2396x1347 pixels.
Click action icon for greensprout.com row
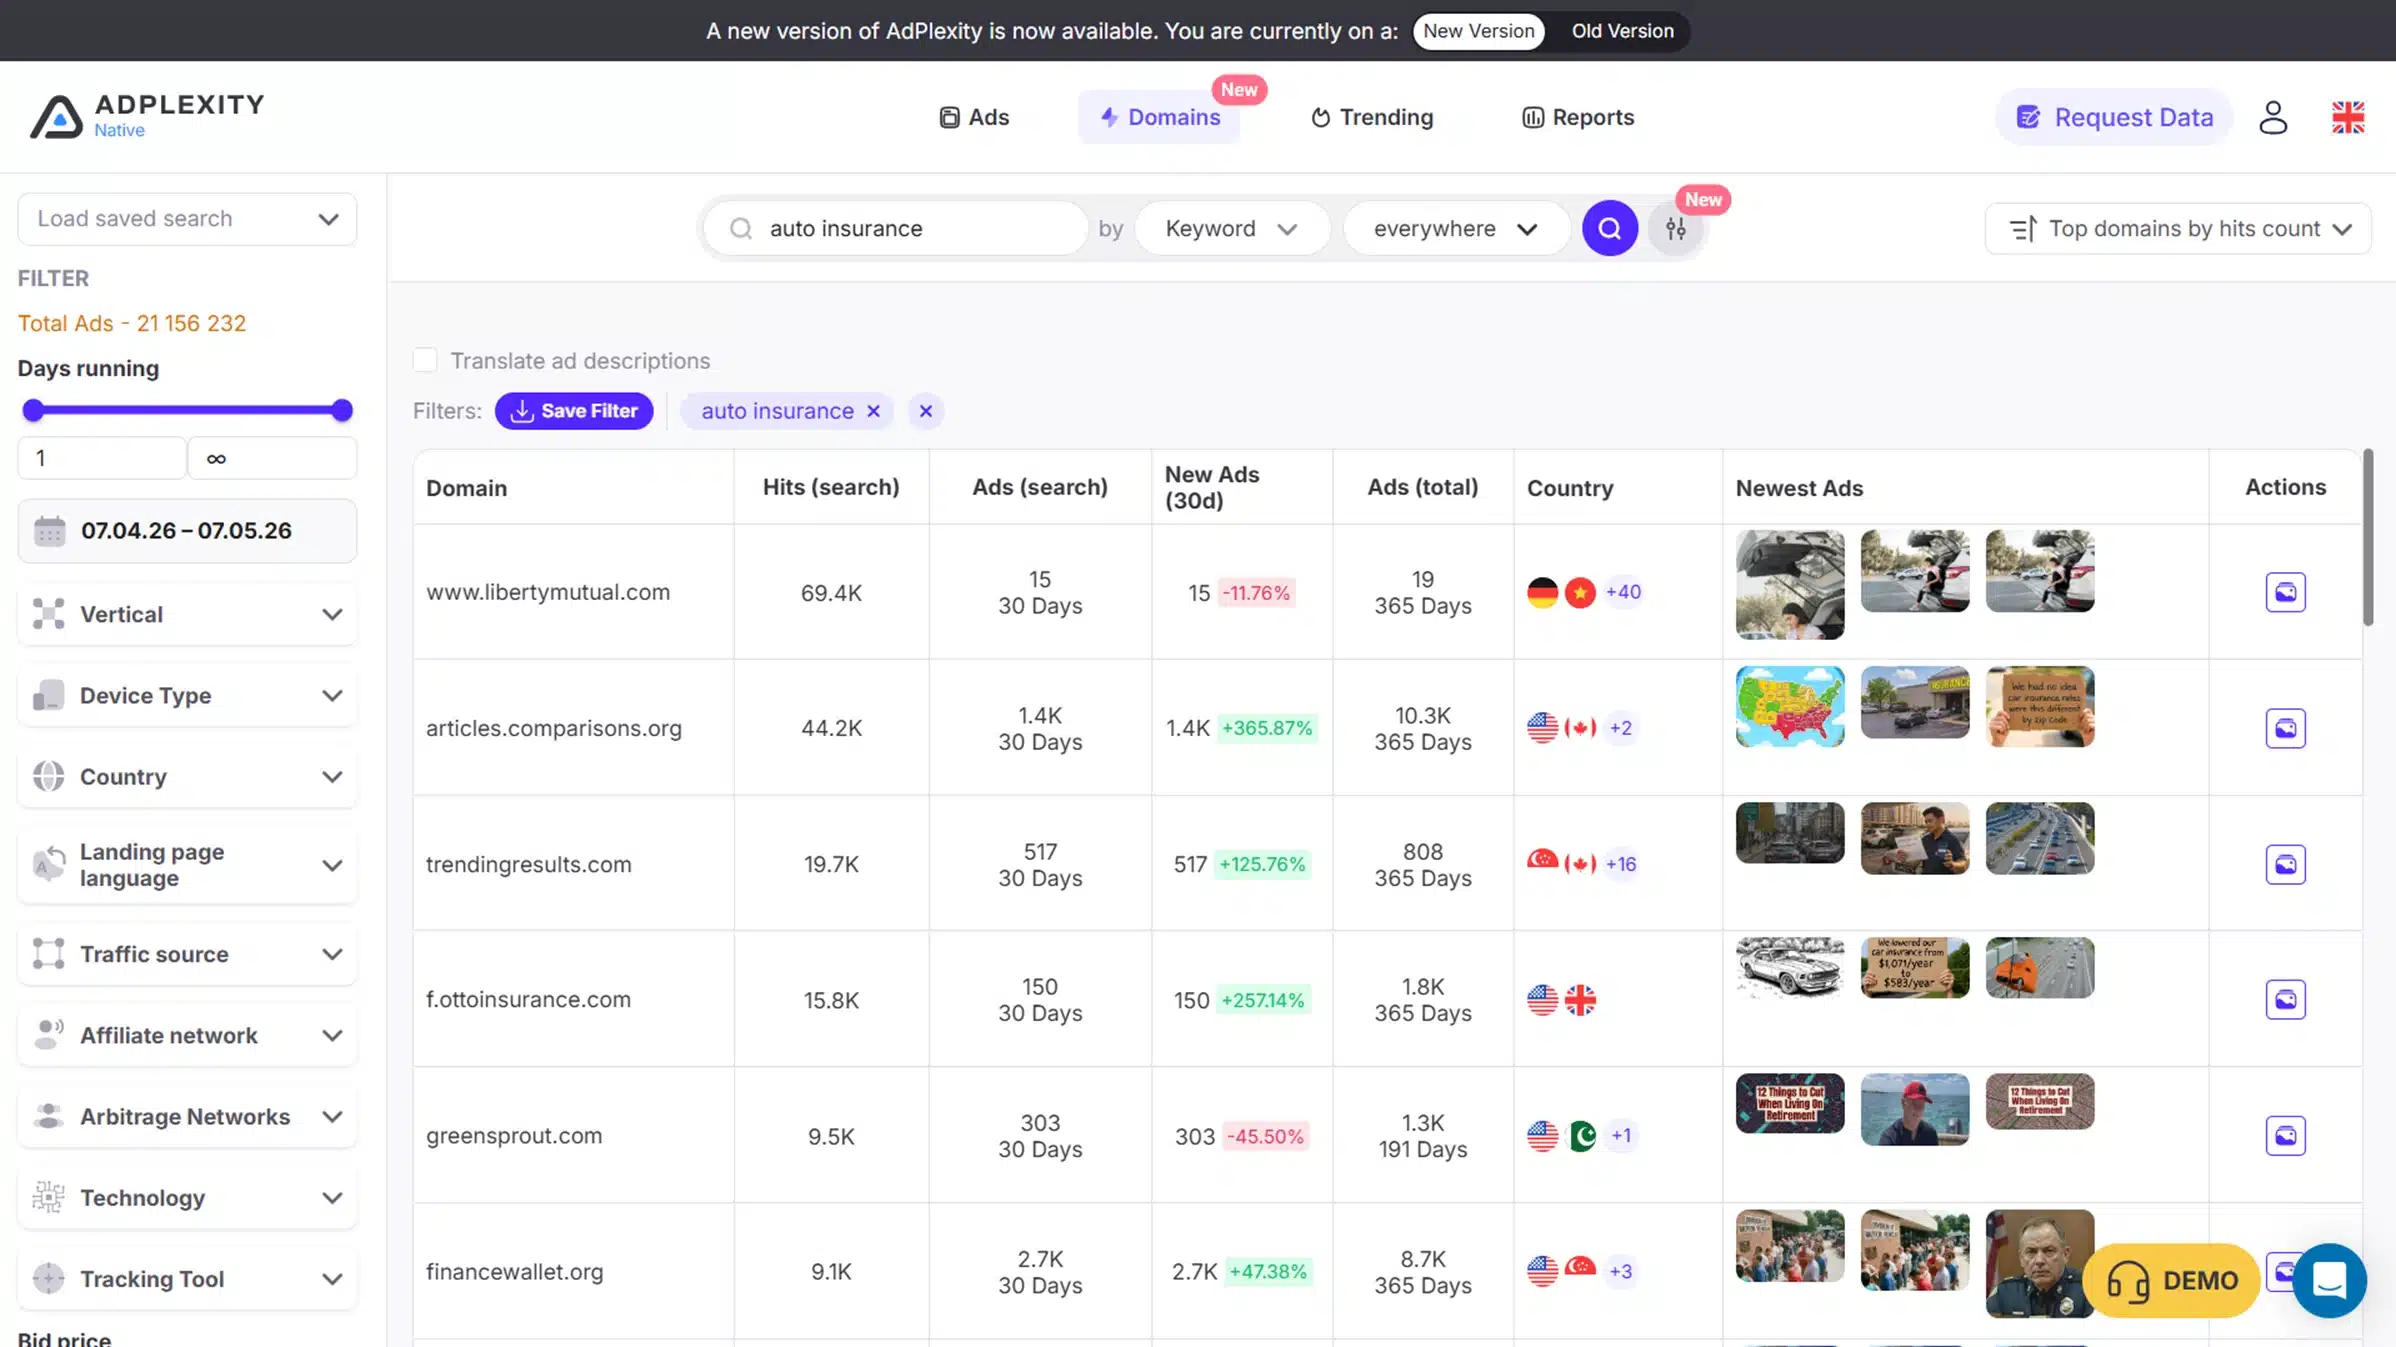(x=2285, y=1135)
